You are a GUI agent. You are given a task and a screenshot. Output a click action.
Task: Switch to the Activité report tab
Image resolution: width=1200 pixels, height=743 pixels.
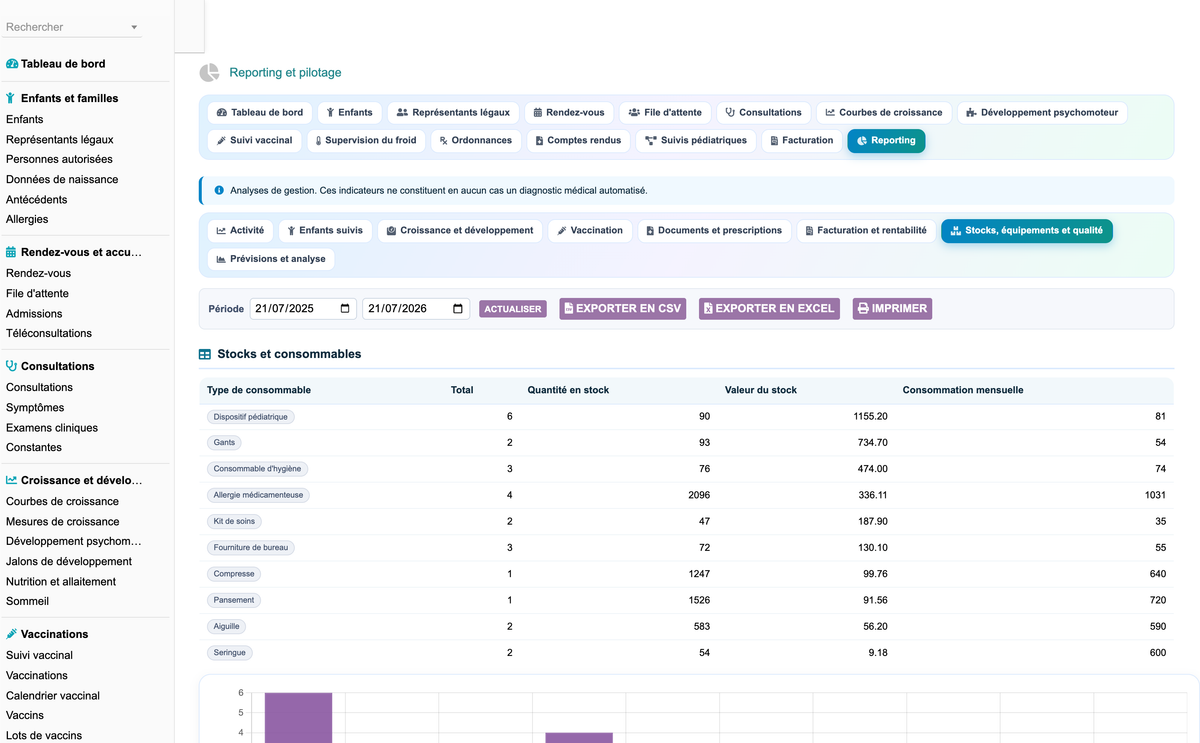pyautogui.click(x=240, y=231)
